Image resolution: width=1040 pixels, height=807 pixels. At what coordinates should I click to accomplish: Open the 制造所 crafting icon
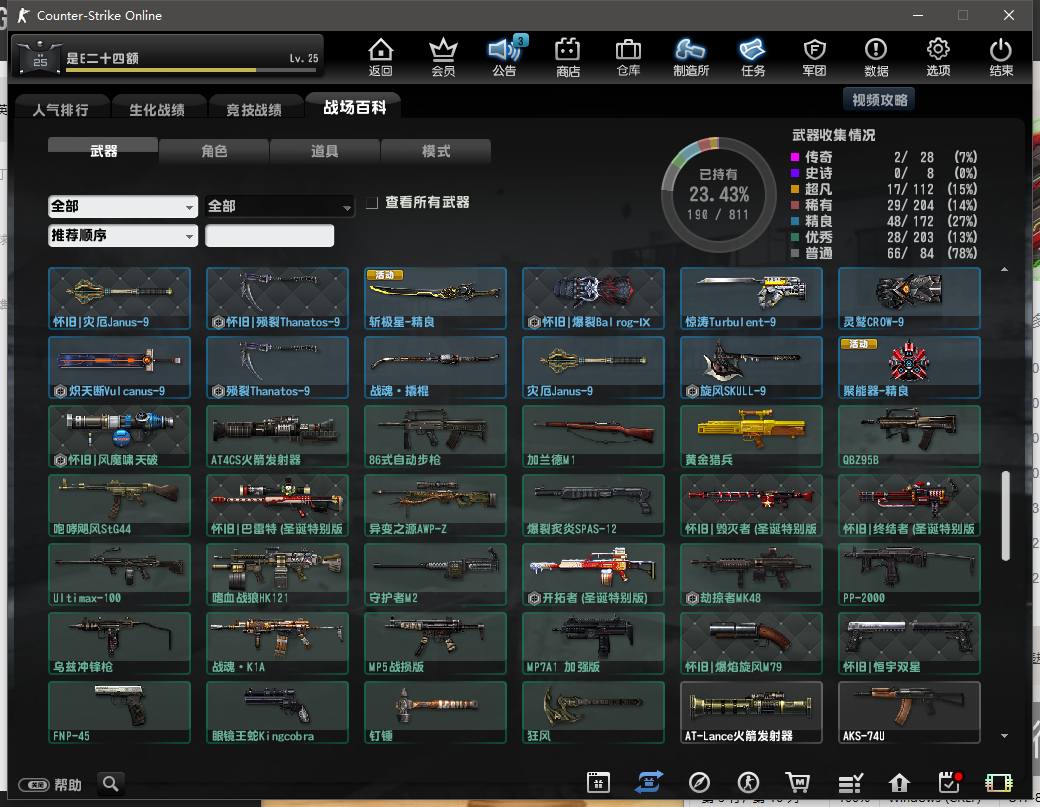[x=690, y=57]
